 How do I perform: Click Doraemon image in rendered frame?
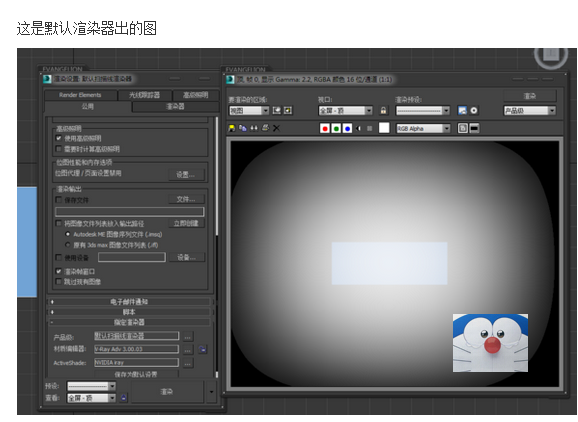coord(490,343)
